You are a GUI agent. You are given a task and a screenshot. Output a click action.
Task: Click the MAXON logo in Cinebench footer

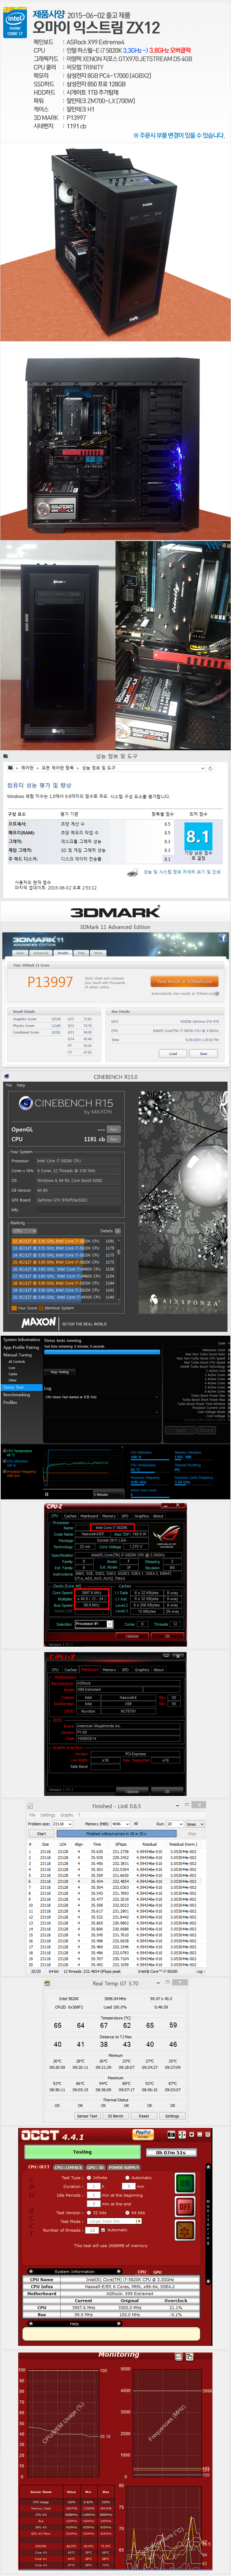[39, 1322]
